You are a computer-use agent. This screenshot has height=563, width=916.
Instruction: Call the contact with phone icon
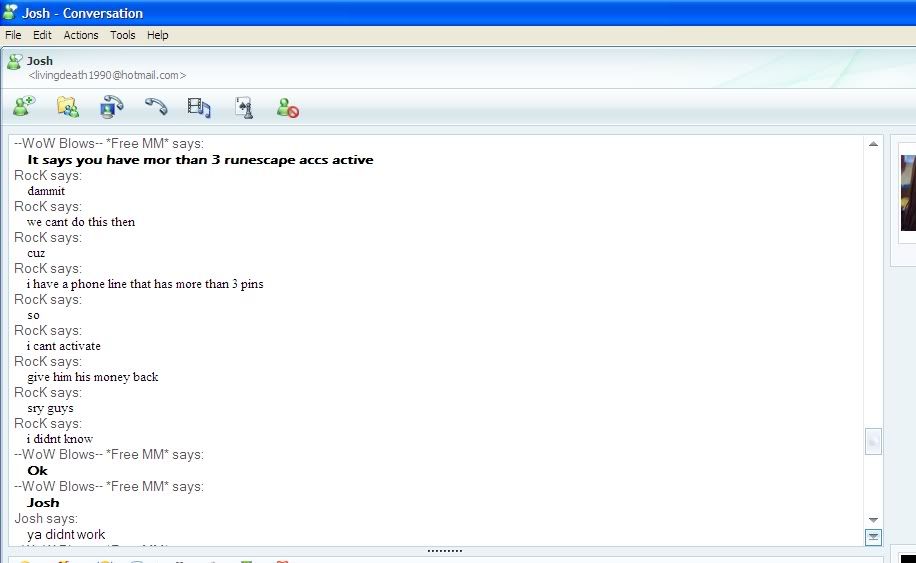pyautogui.click(x=156, y=106)
